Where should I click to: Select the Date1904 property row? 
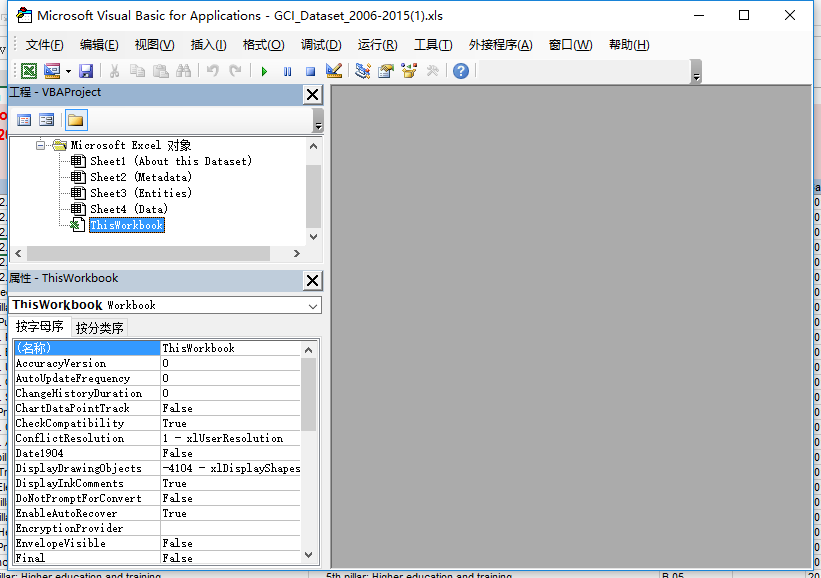(x=157, y=453)
